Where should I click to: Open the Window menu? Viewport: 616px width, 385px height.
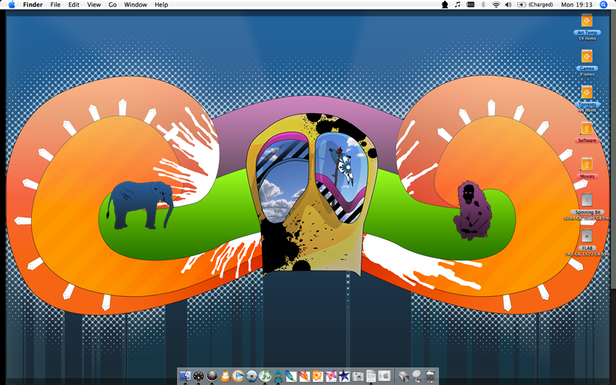[136, 5]
